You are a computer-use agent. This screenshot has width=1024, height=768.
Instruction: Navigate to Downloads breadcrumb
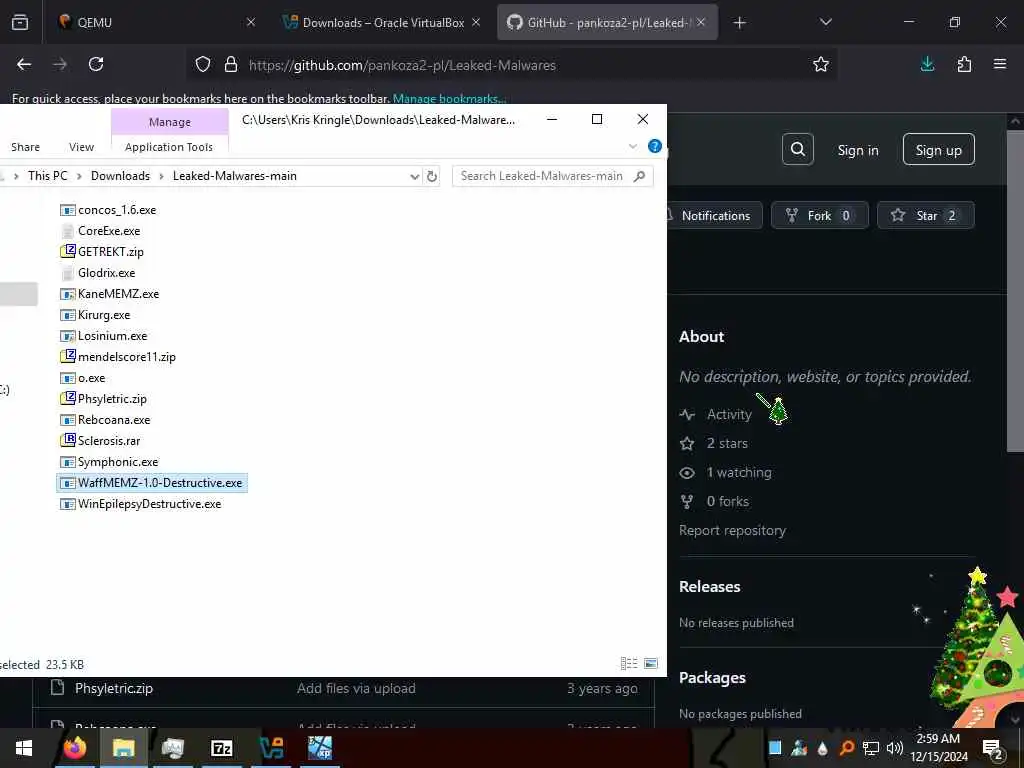point(120,176)
